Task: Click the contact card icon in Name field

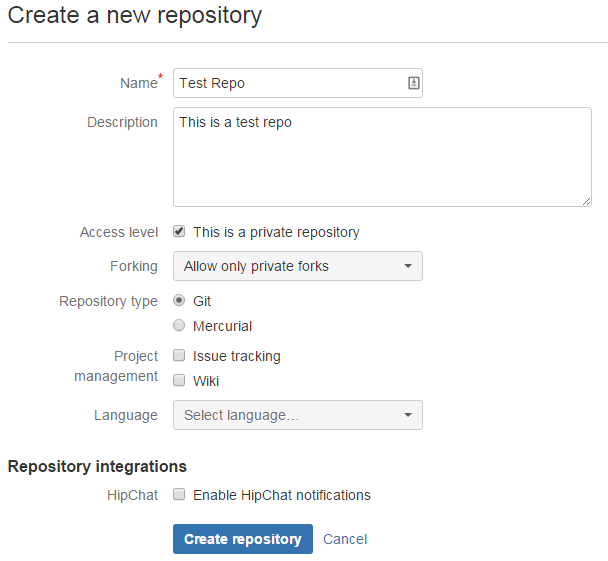Action: point(413,84)
